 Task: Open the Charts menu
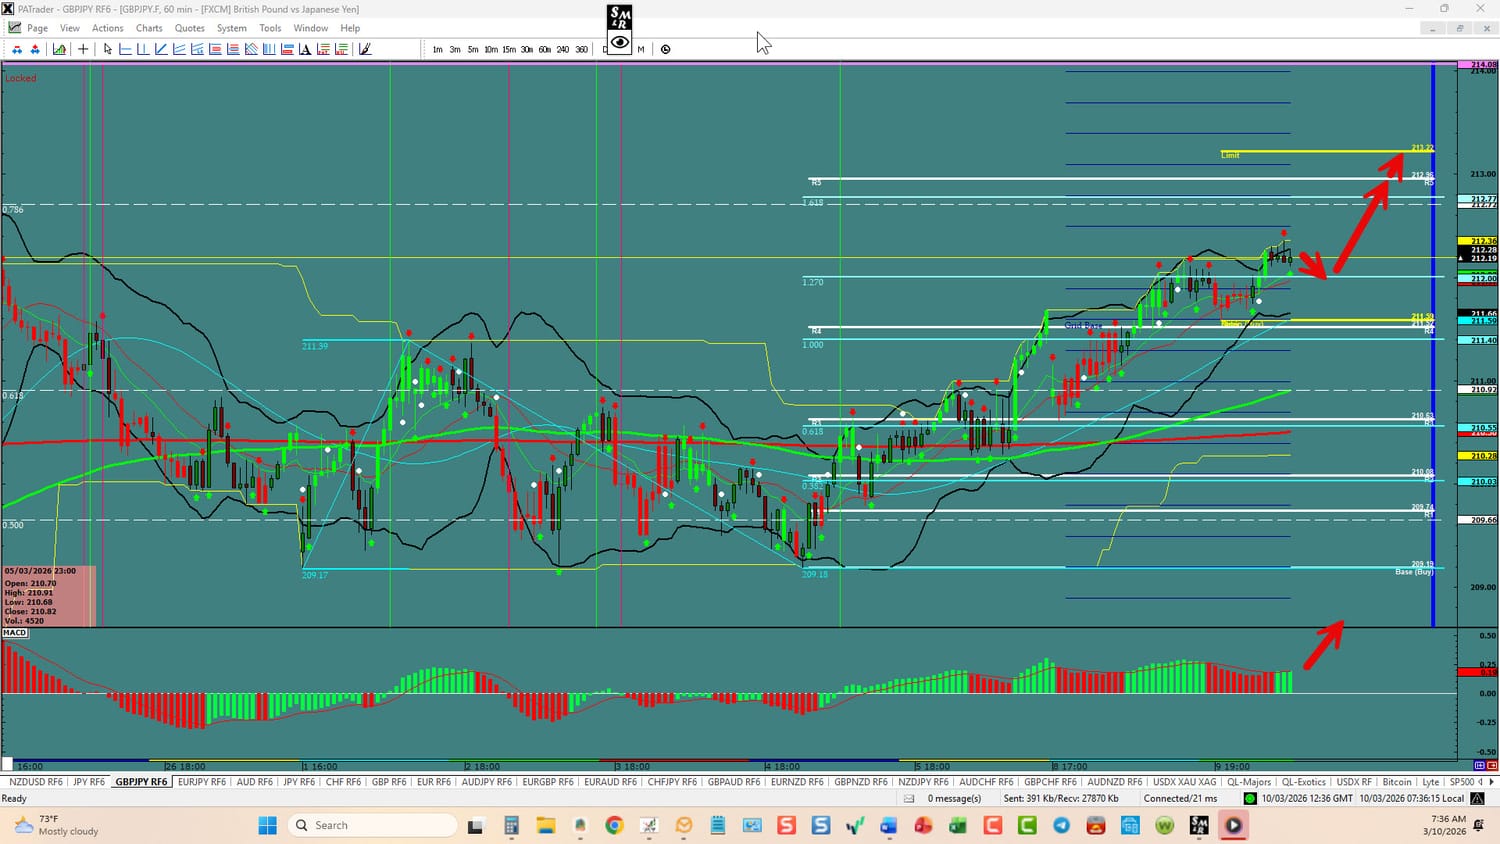click(149, 28)
